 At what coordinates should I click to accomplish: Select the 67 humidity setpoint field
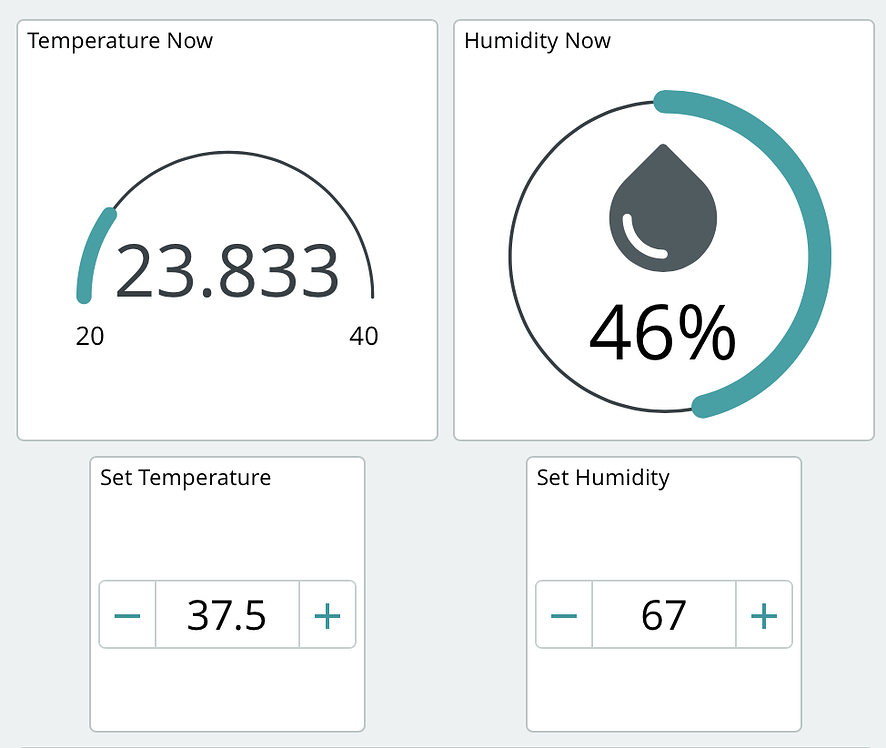coord(664,615)
